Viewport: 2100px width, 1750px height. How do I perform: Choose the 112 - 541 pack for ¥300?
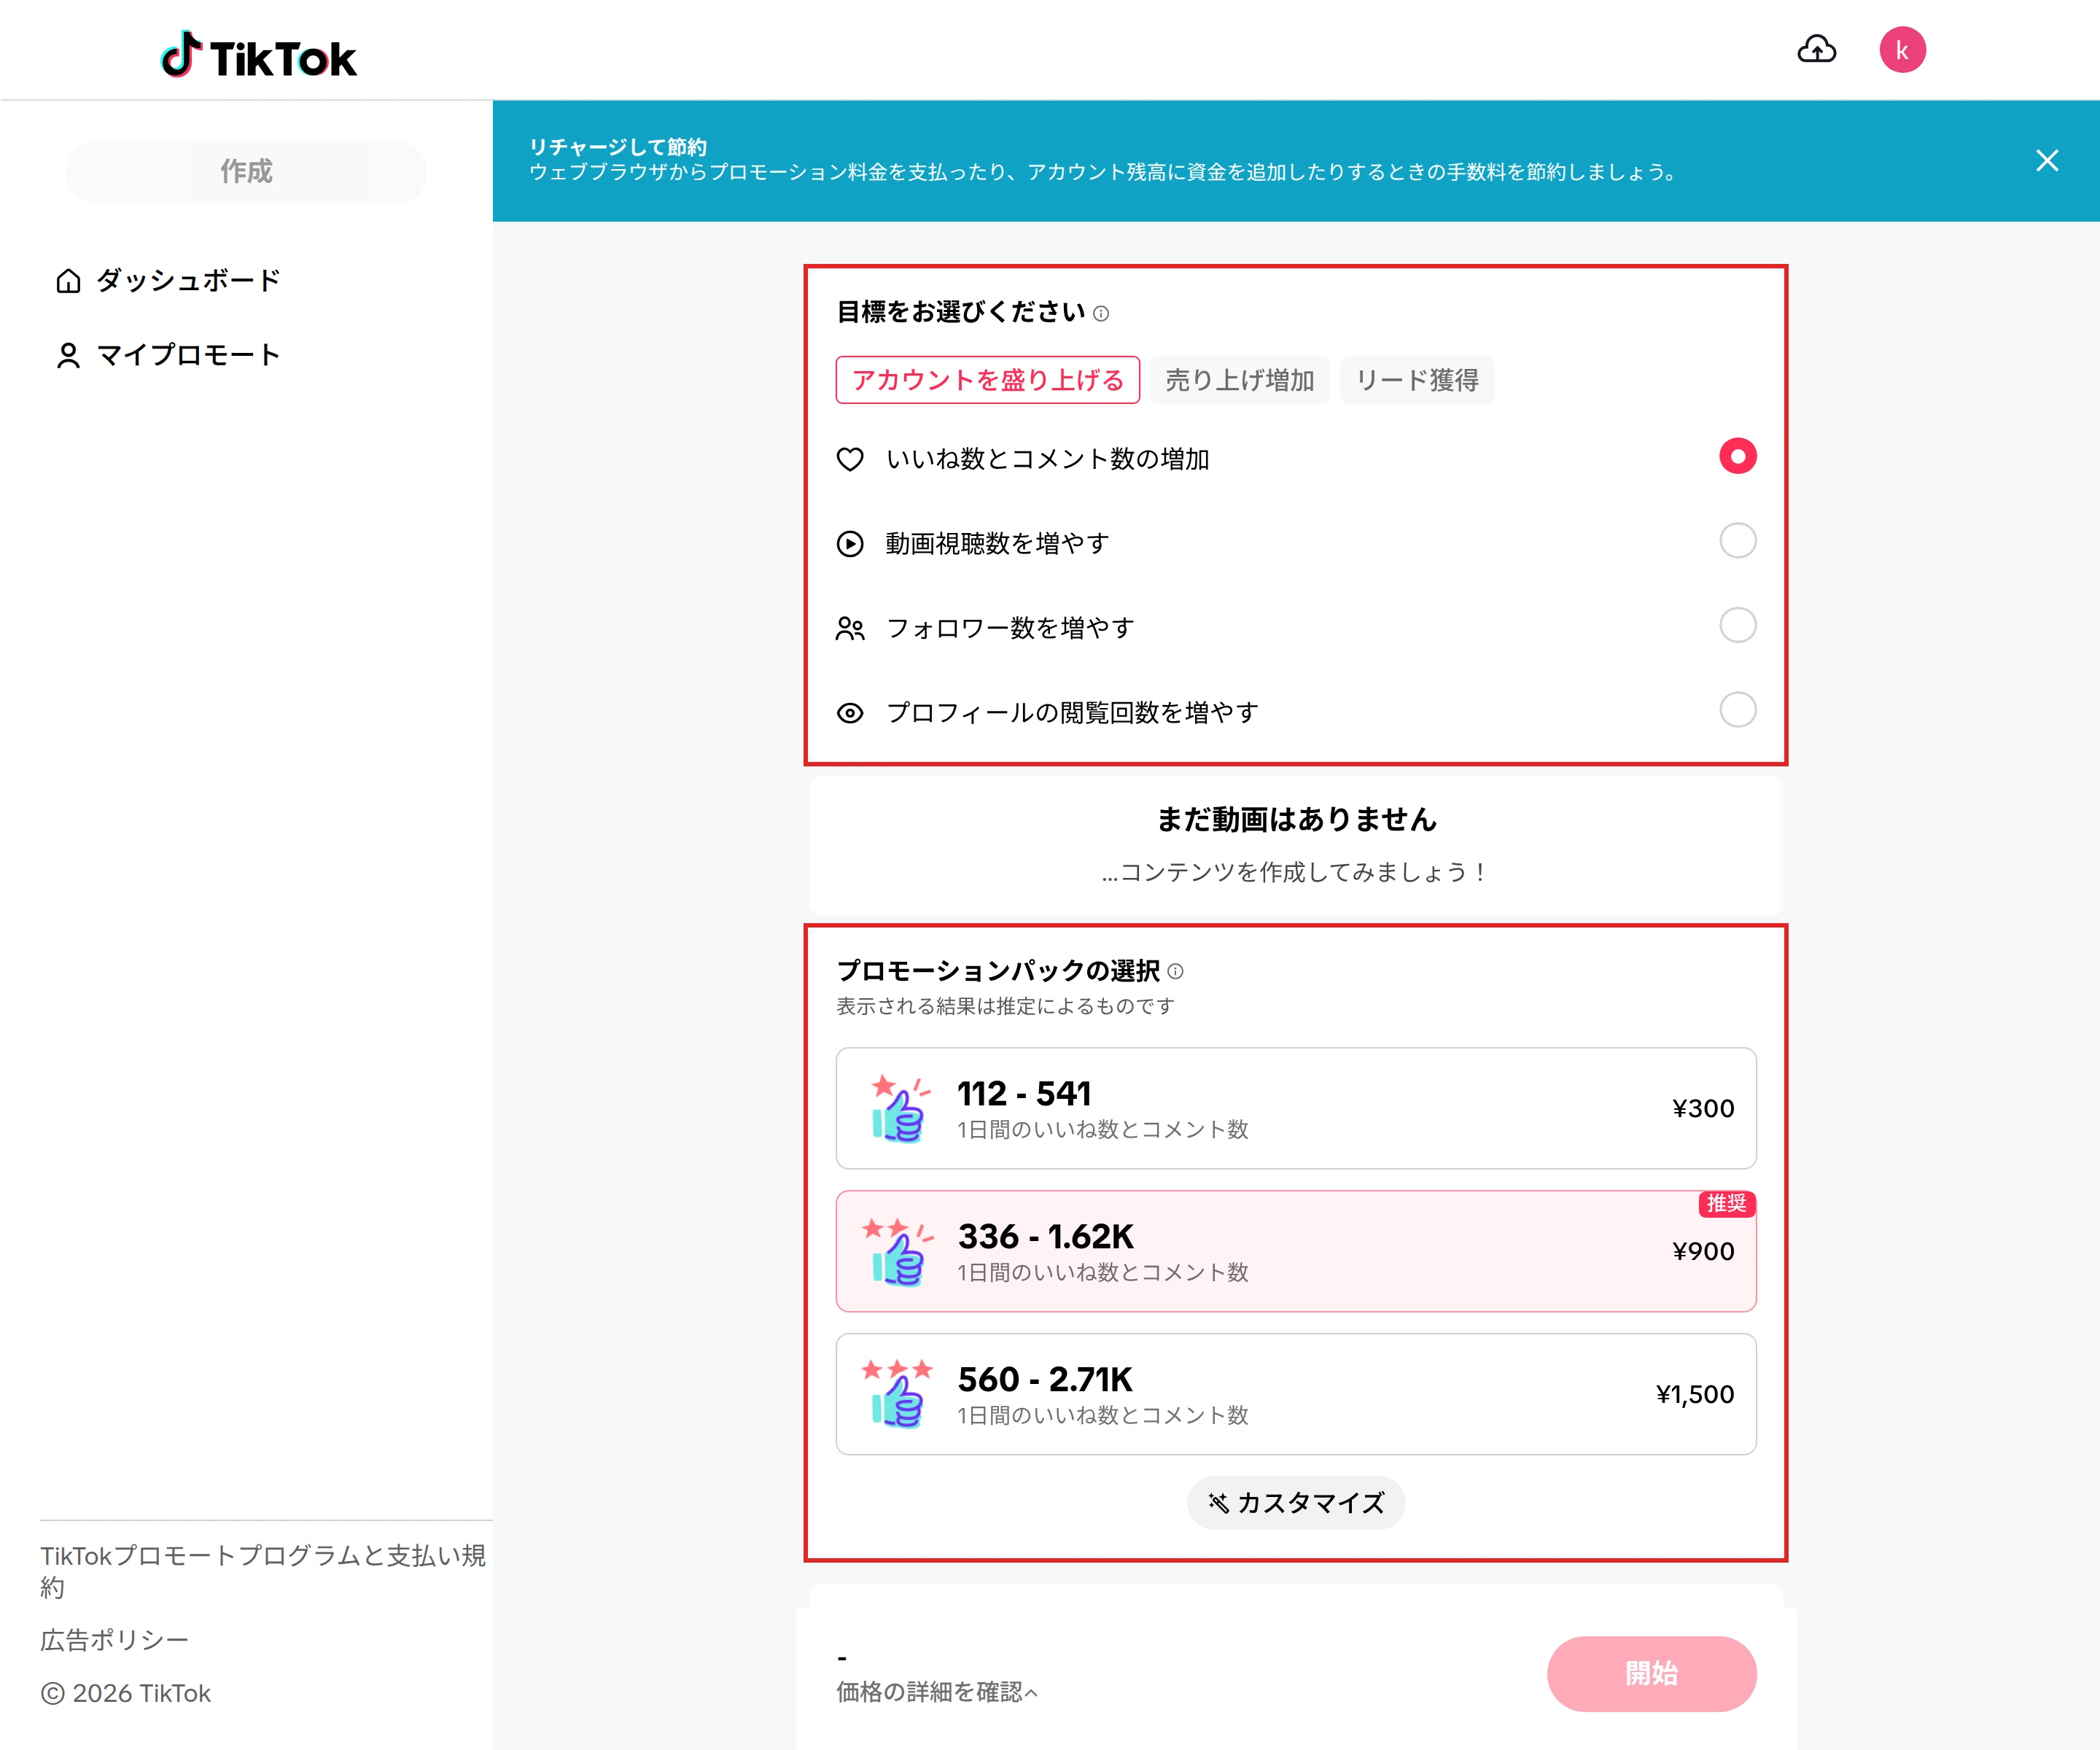click(1296, 1108)
